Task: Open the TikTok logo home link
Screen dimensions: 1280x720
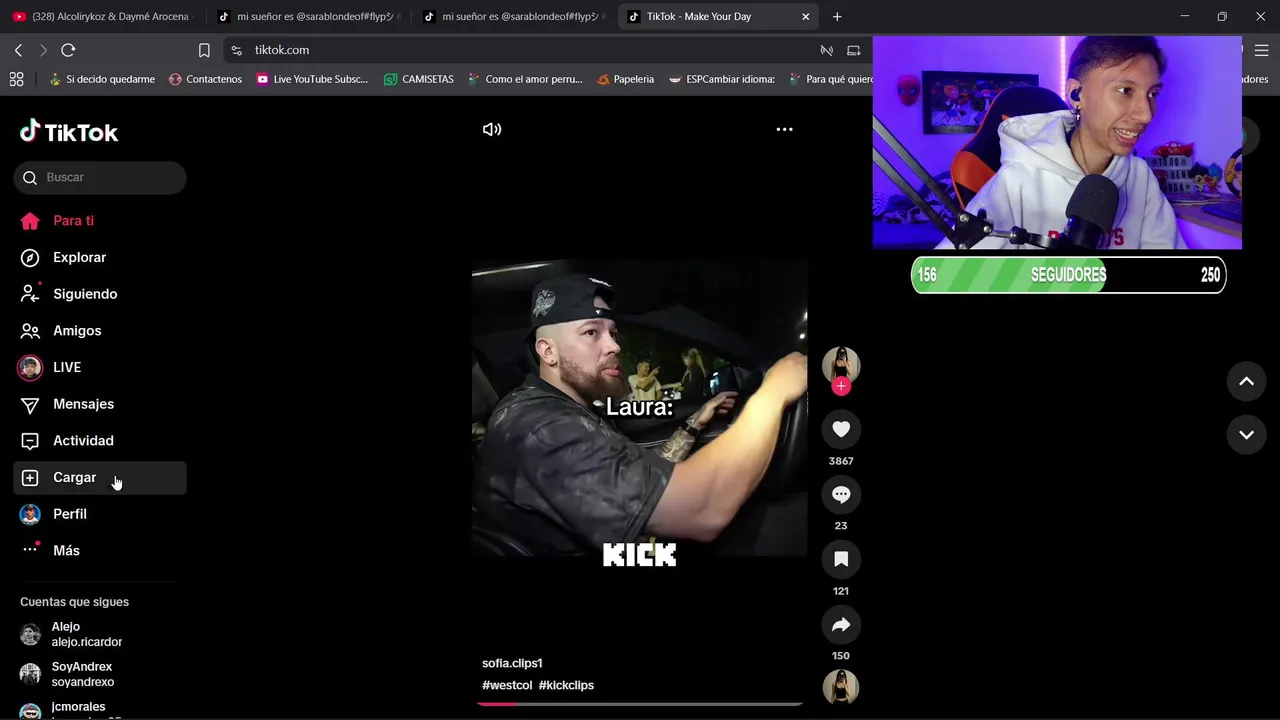Action: coord(69,132)
